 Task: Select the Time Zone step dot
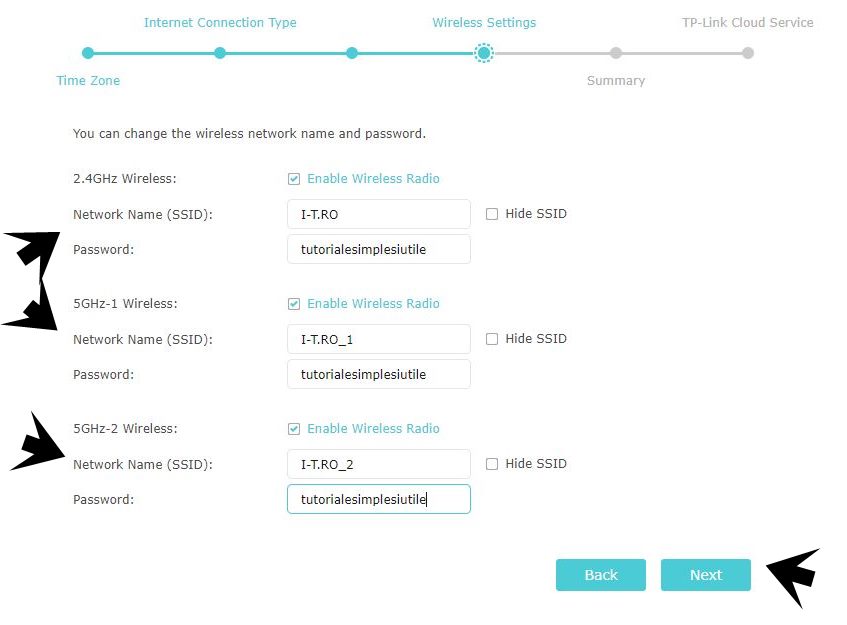[88, 53]
